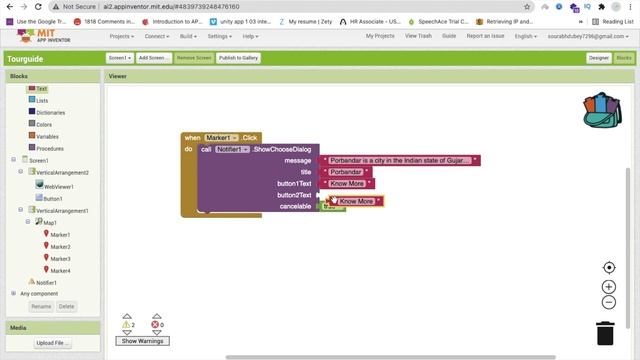The height and width of the screenshot is (360, 640).
Task: Click the Remove Screen button
Action: 194,58
